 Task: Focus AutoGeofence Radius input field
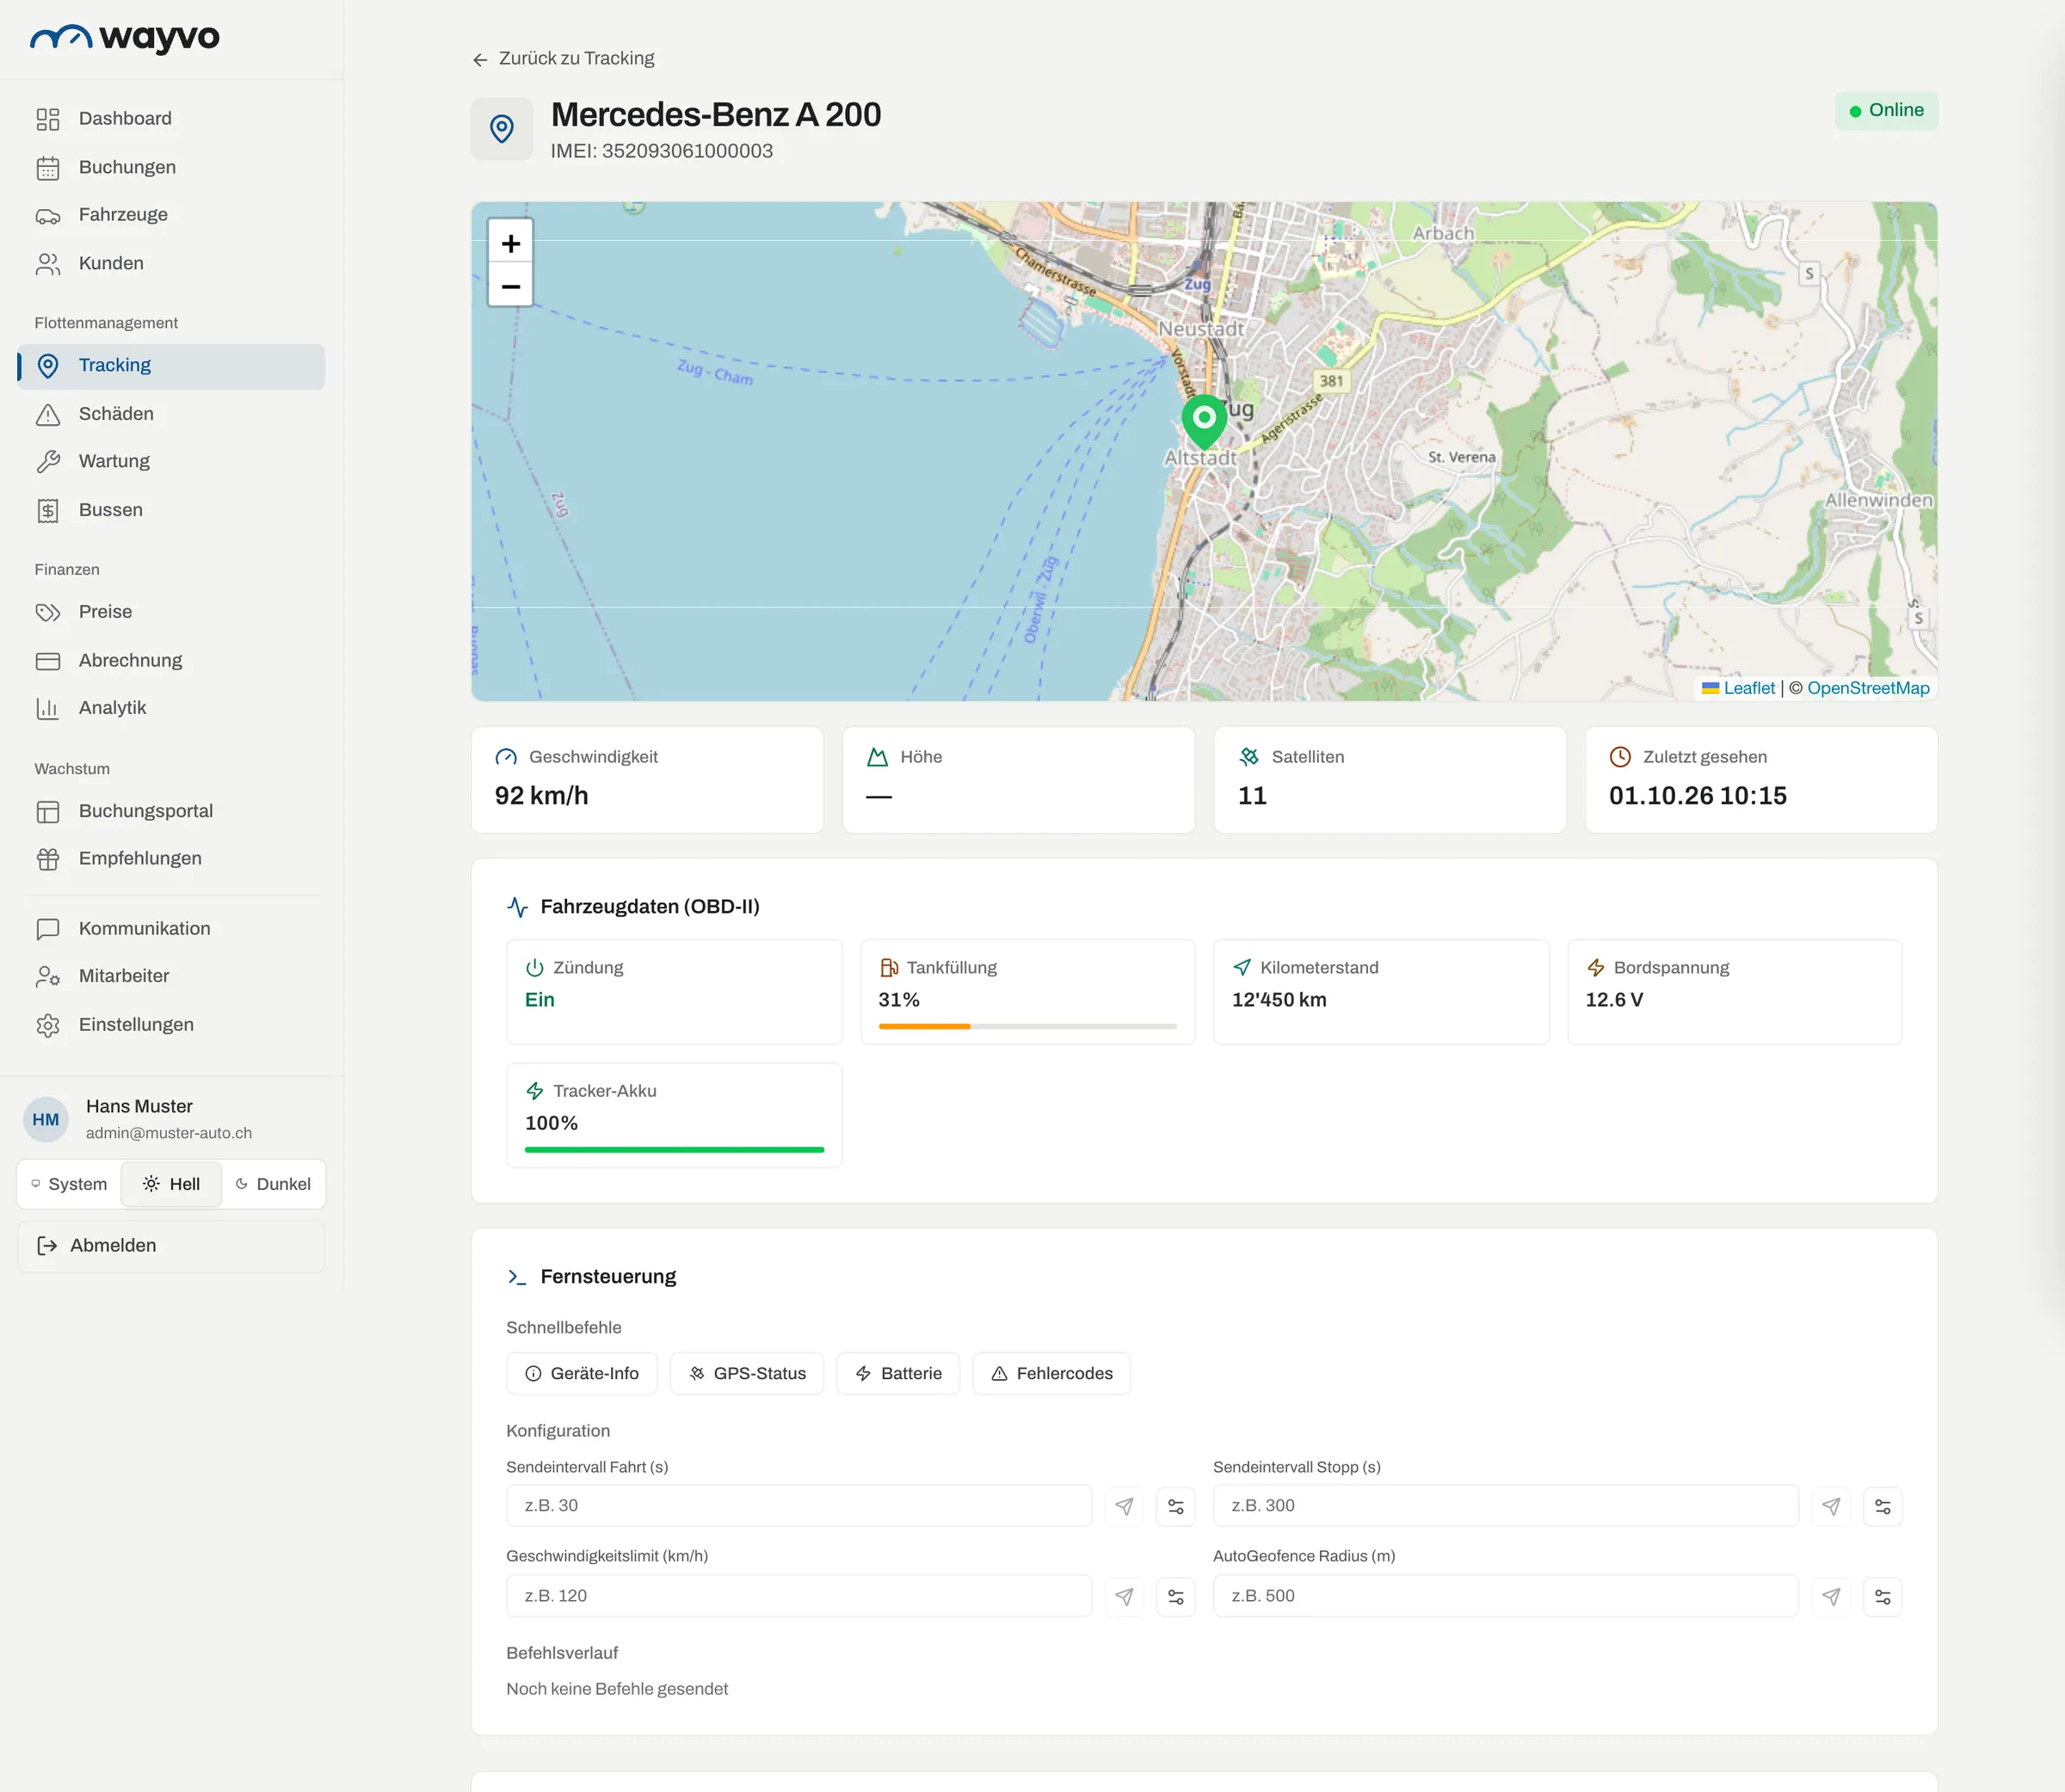pyautogui.click(x=1506, y=1596)
